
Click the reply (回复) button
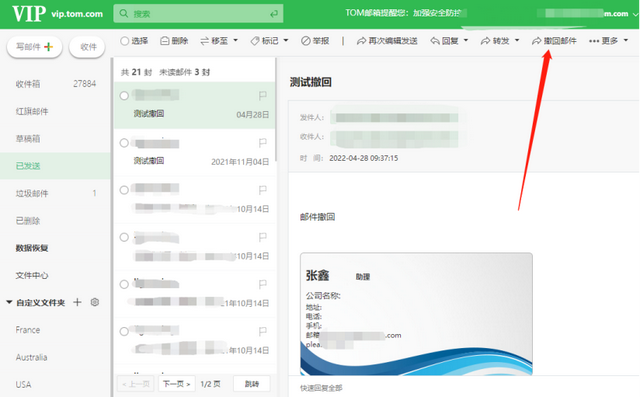coord(444,41)
